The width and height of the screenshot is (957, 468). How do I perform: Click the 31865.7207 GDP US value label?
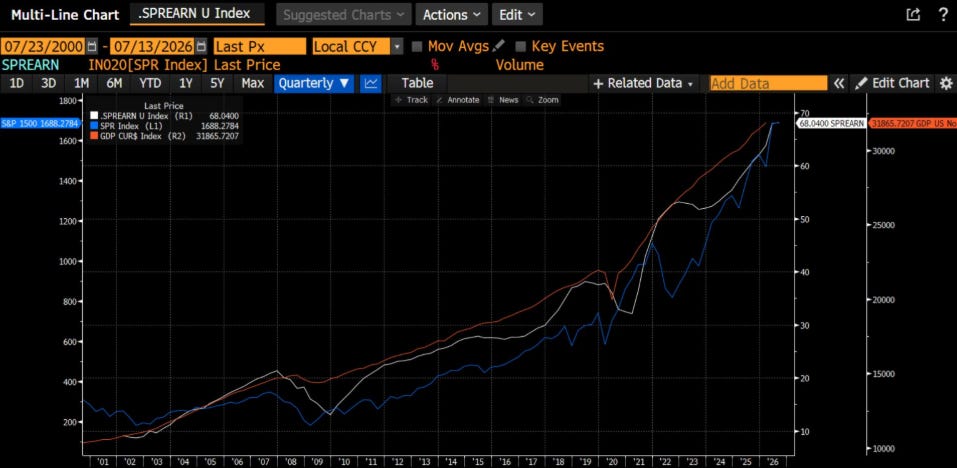click(912, 123)
